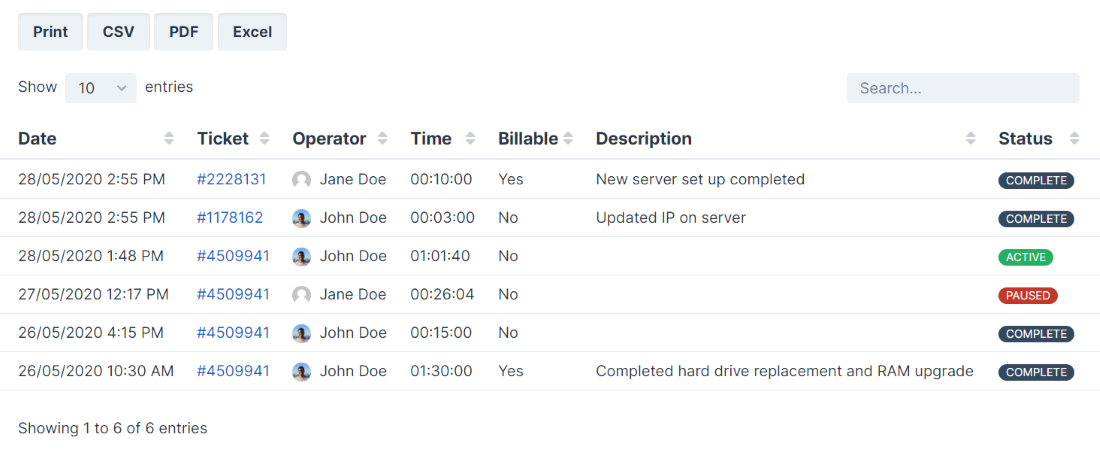Viewport: 1100px width, 450px height.
Task: Click inside the Search input field
Action: (x=962, y=88)
